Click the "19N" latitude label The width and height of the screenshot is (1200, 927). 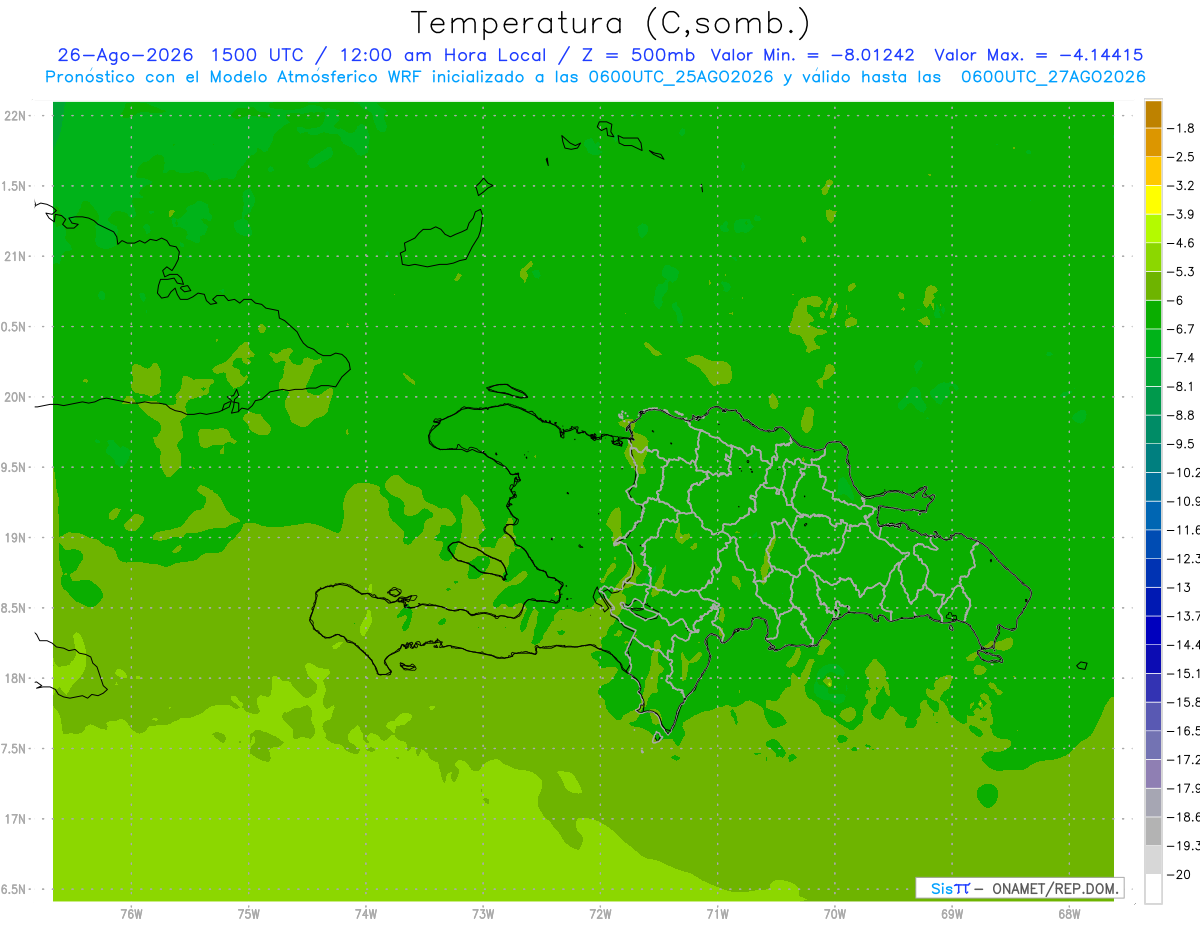click(x=16, y=538)
